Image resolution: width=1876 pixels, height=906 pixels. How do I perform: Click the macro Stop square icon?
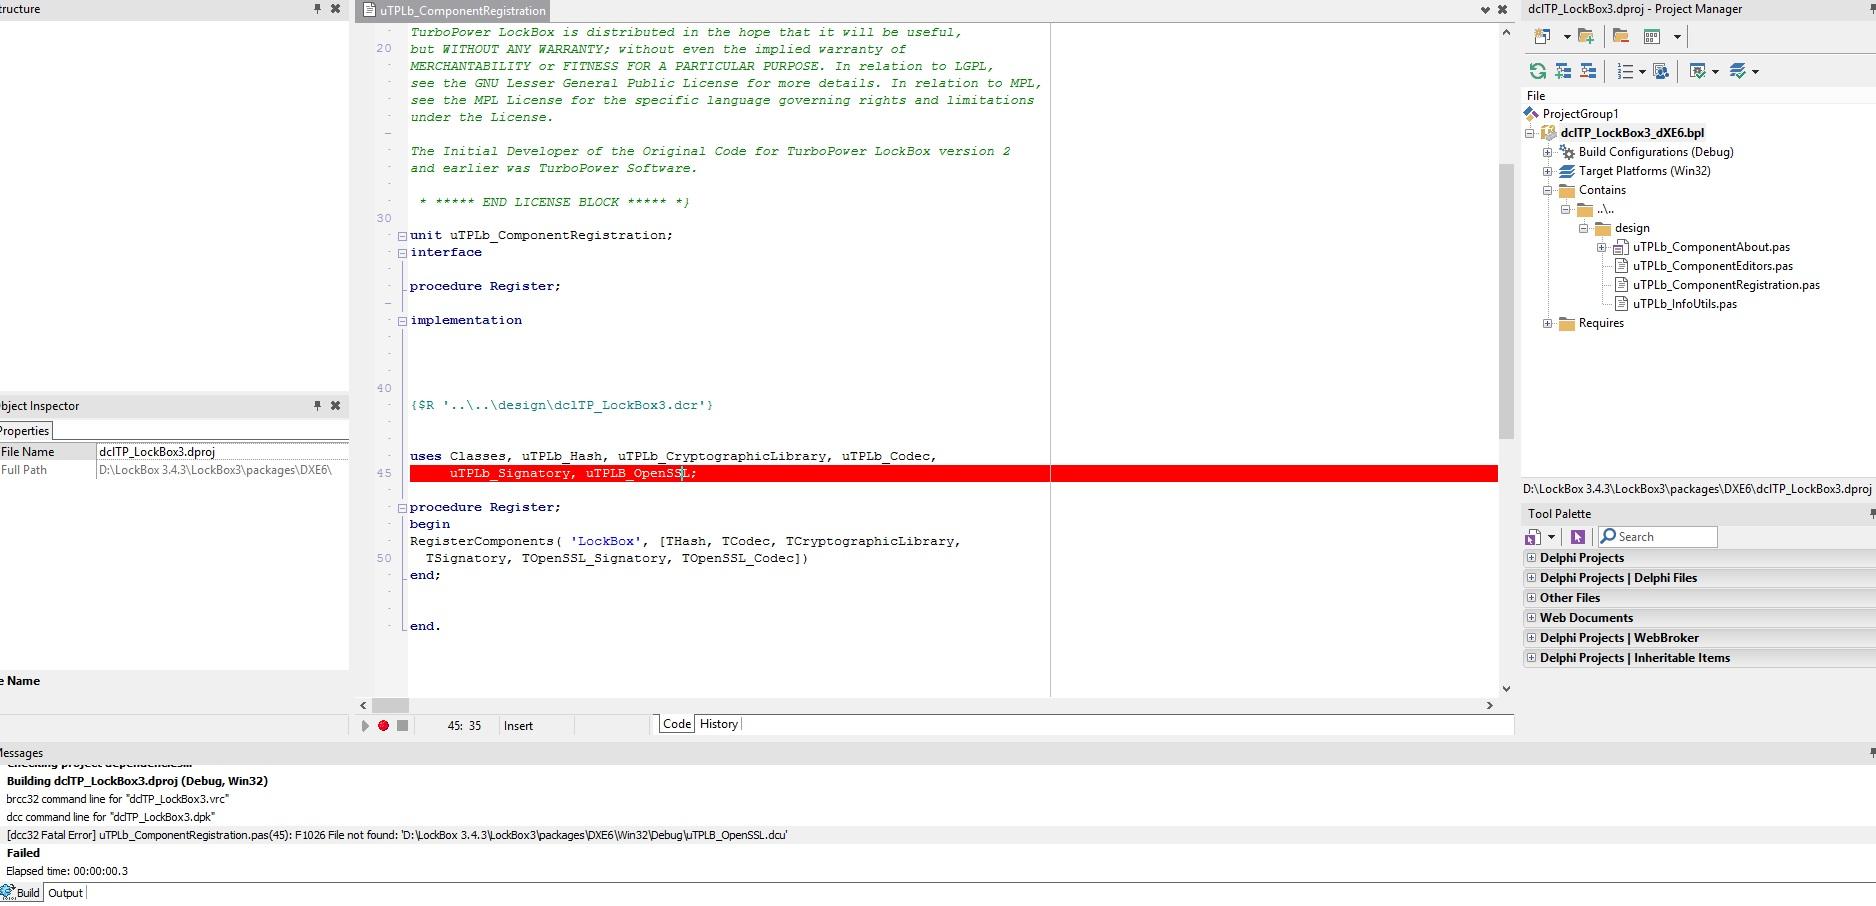(x=402, y=726)
